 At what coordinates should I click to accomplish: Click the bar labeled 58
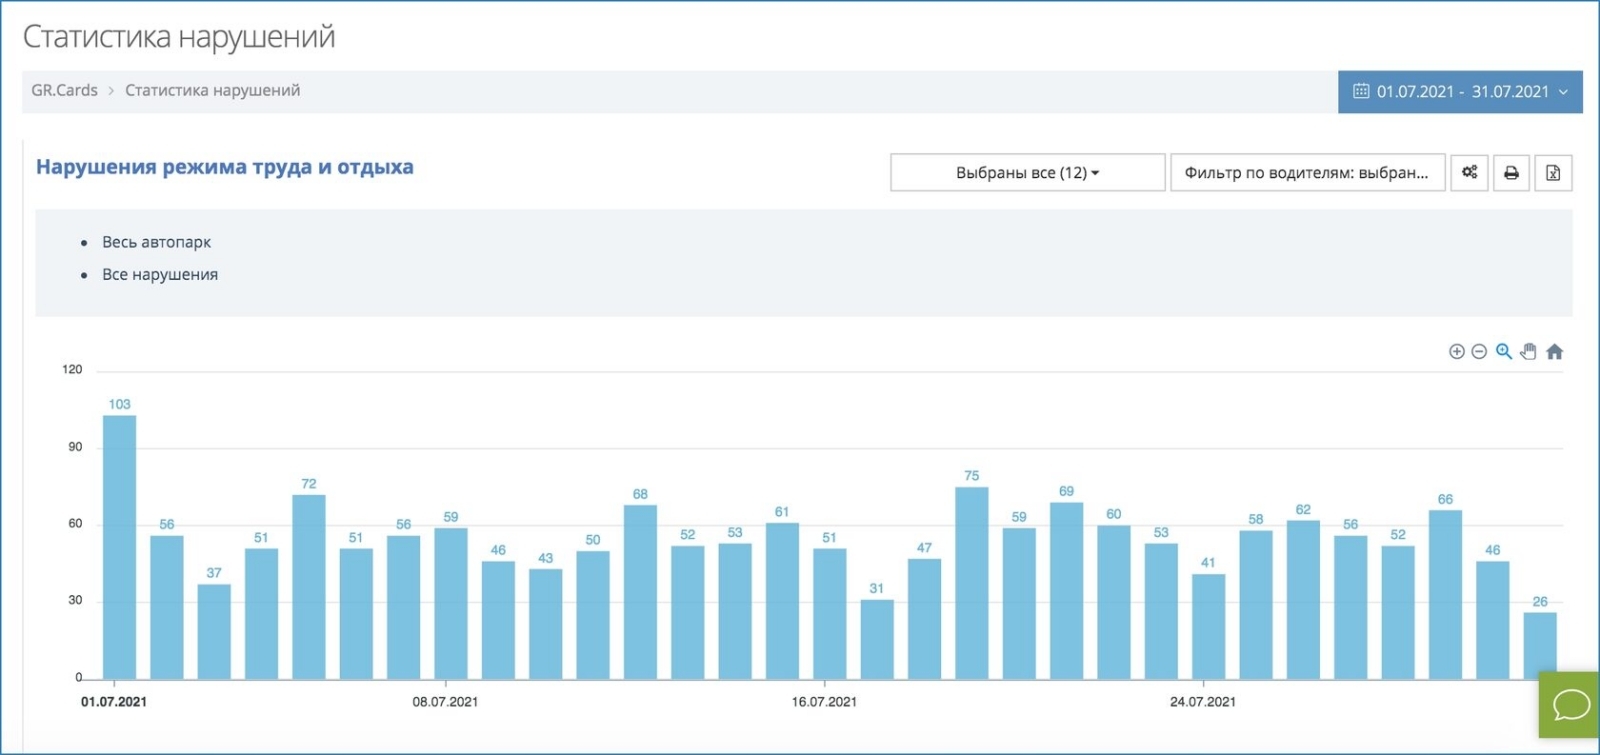[1256, 605]
